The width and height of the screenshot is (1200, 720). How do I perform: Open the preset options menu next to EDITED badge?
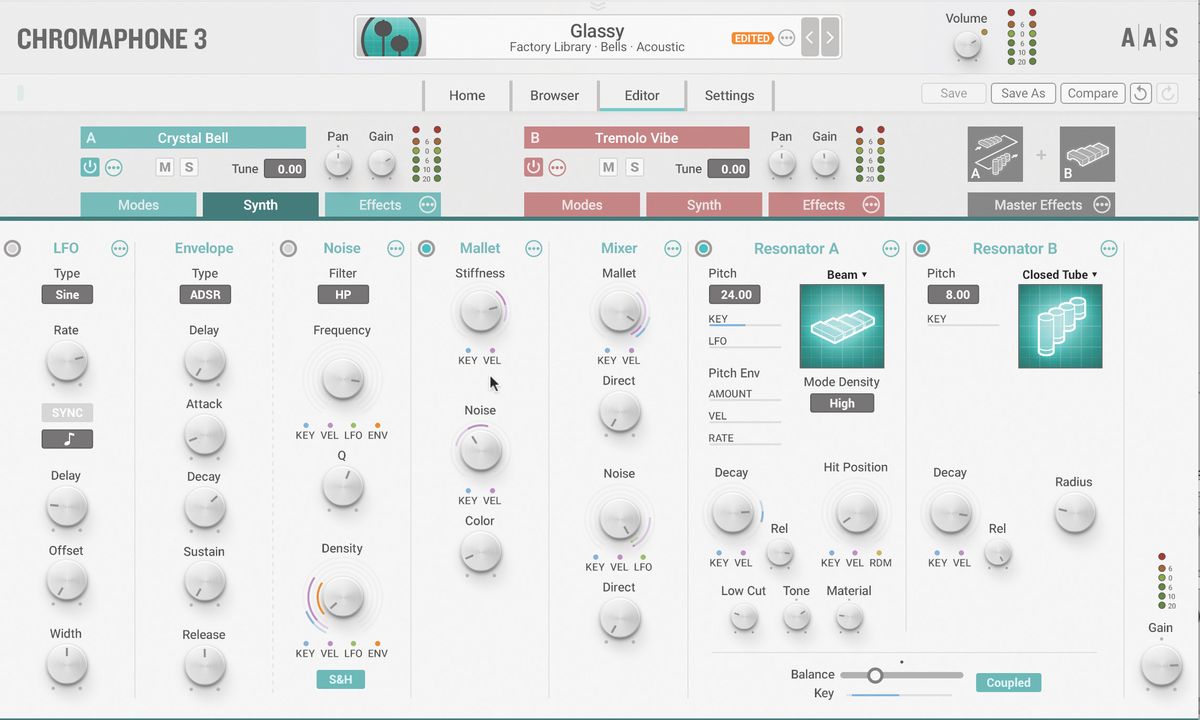pyautogui.click(x=786, y=37)
